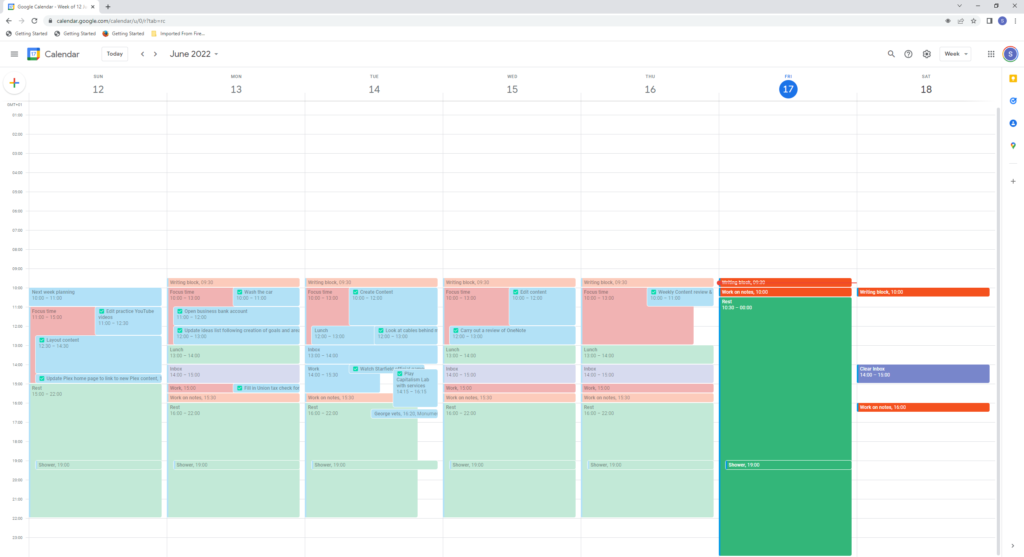
Task: Open the Week view dropdown
Action: point(955,54)
